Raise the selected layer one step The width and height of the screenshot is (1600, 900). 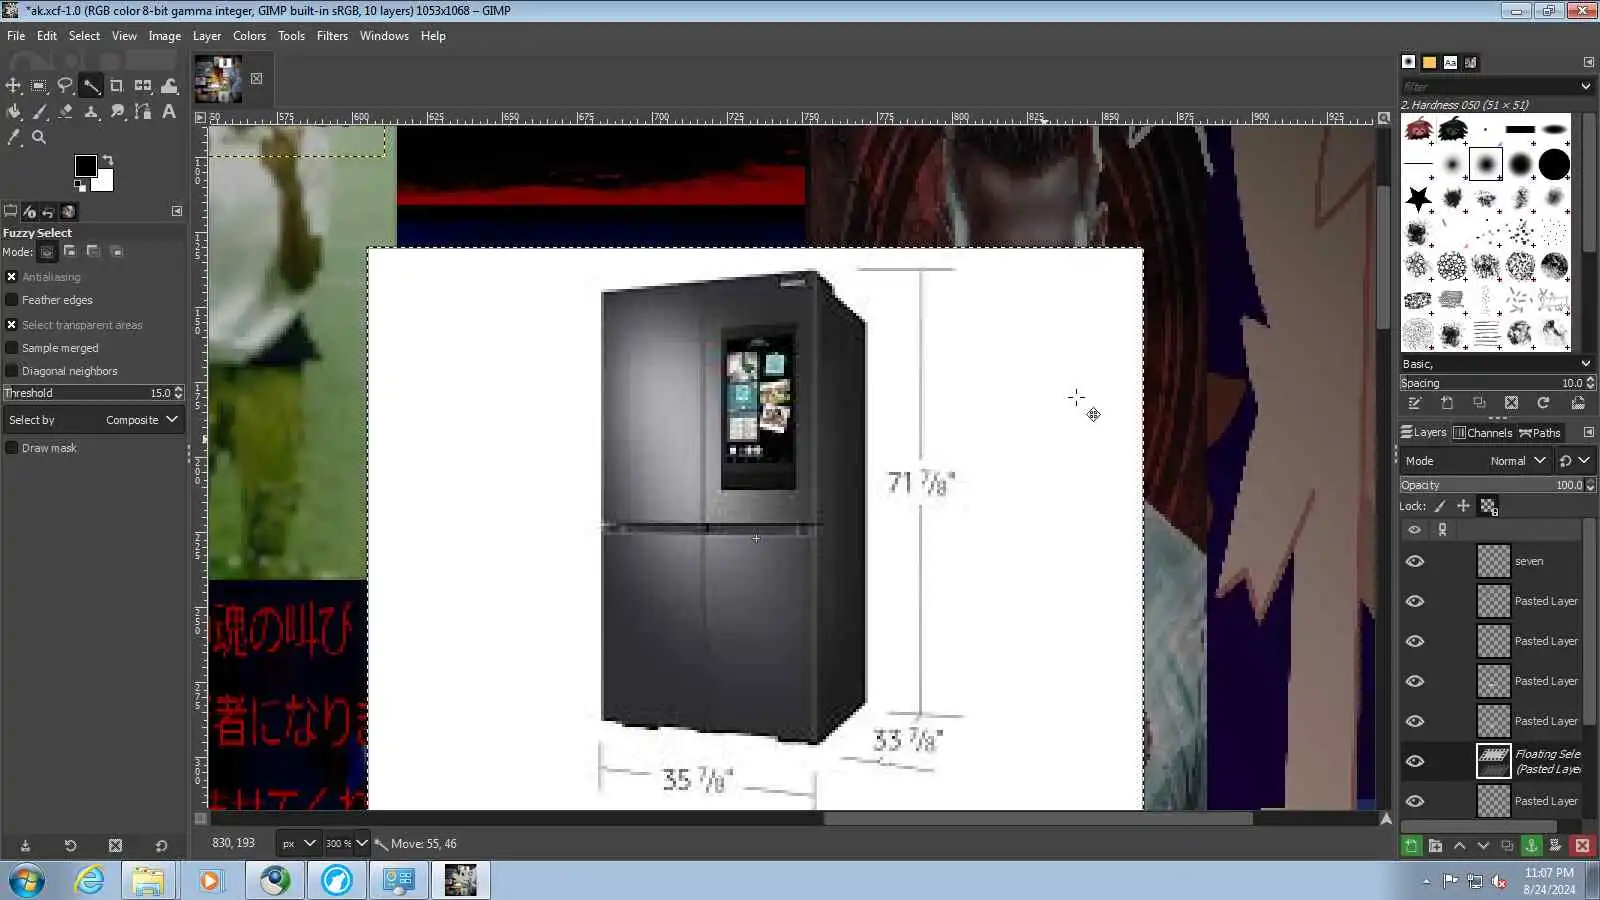[x=1459, y=846]
